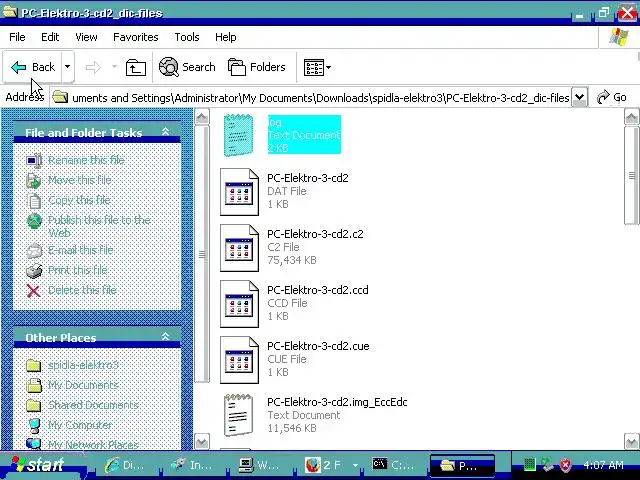Image resolution: width=640 pixels, height=480 pixels.
Task: Open the Start menu
Action: (x=41, y=464)
